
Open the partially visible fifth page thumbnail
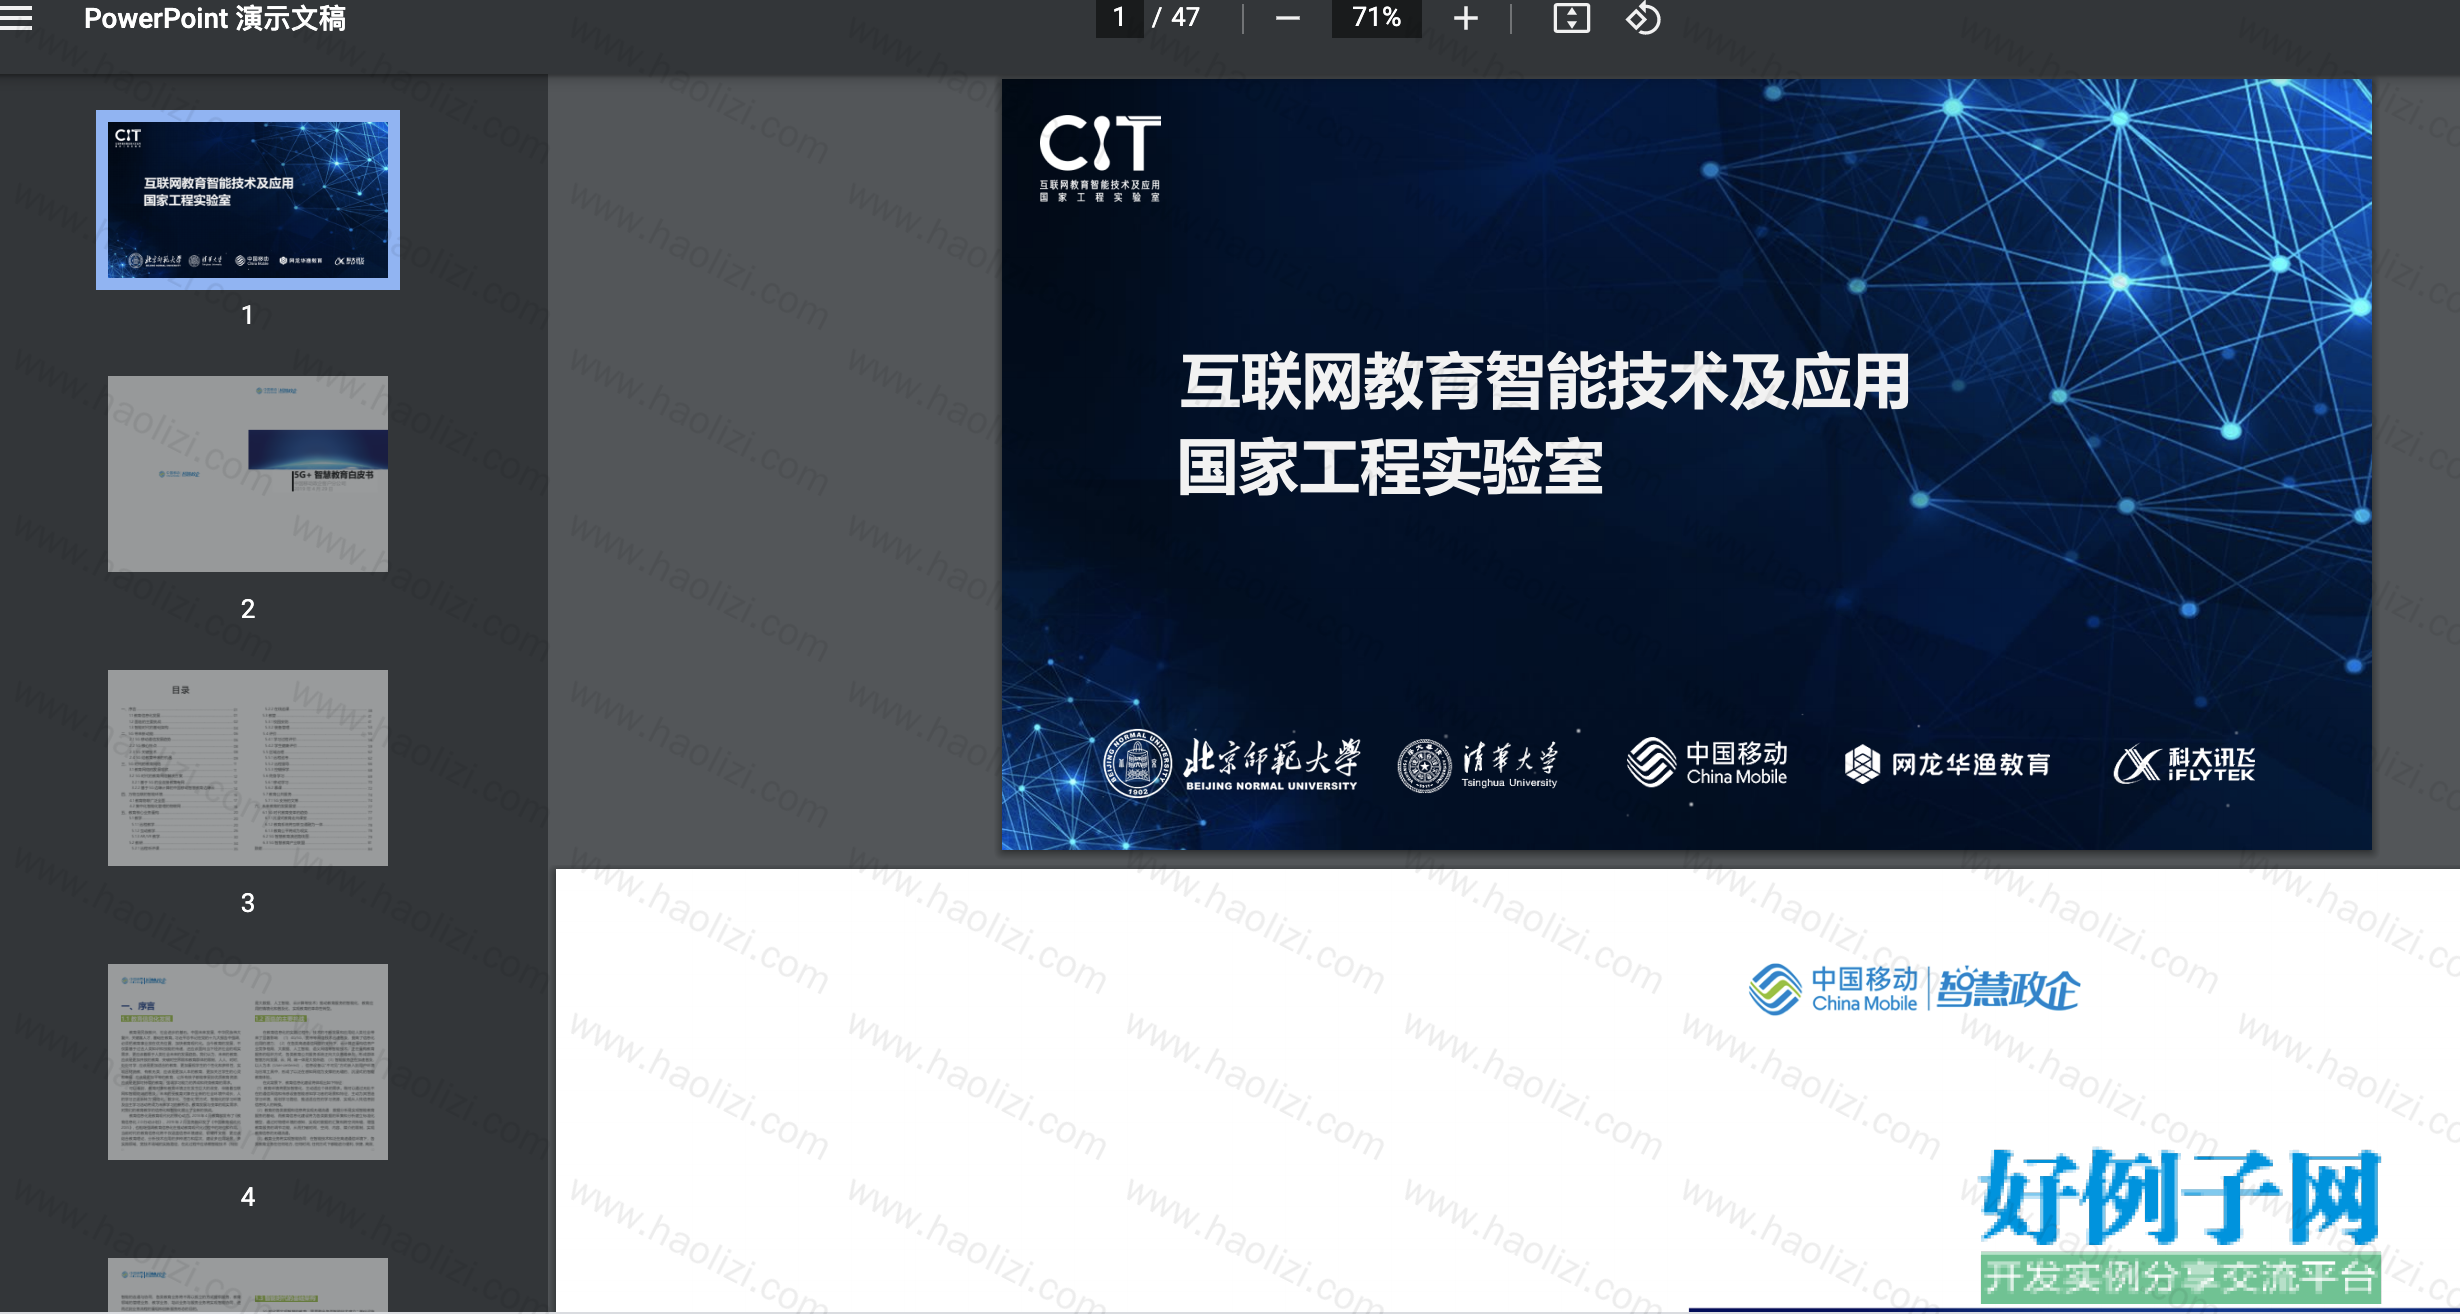[x=248, y=1285]
